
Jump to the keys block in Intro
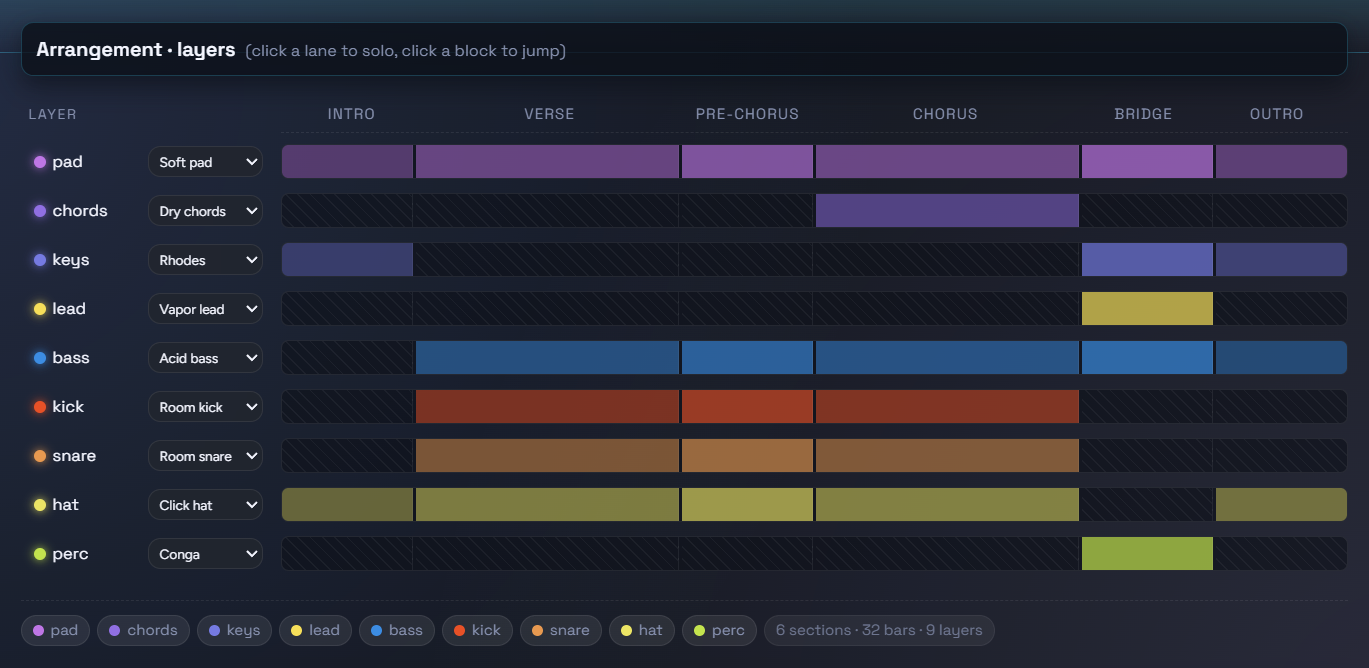pos(347,260)
